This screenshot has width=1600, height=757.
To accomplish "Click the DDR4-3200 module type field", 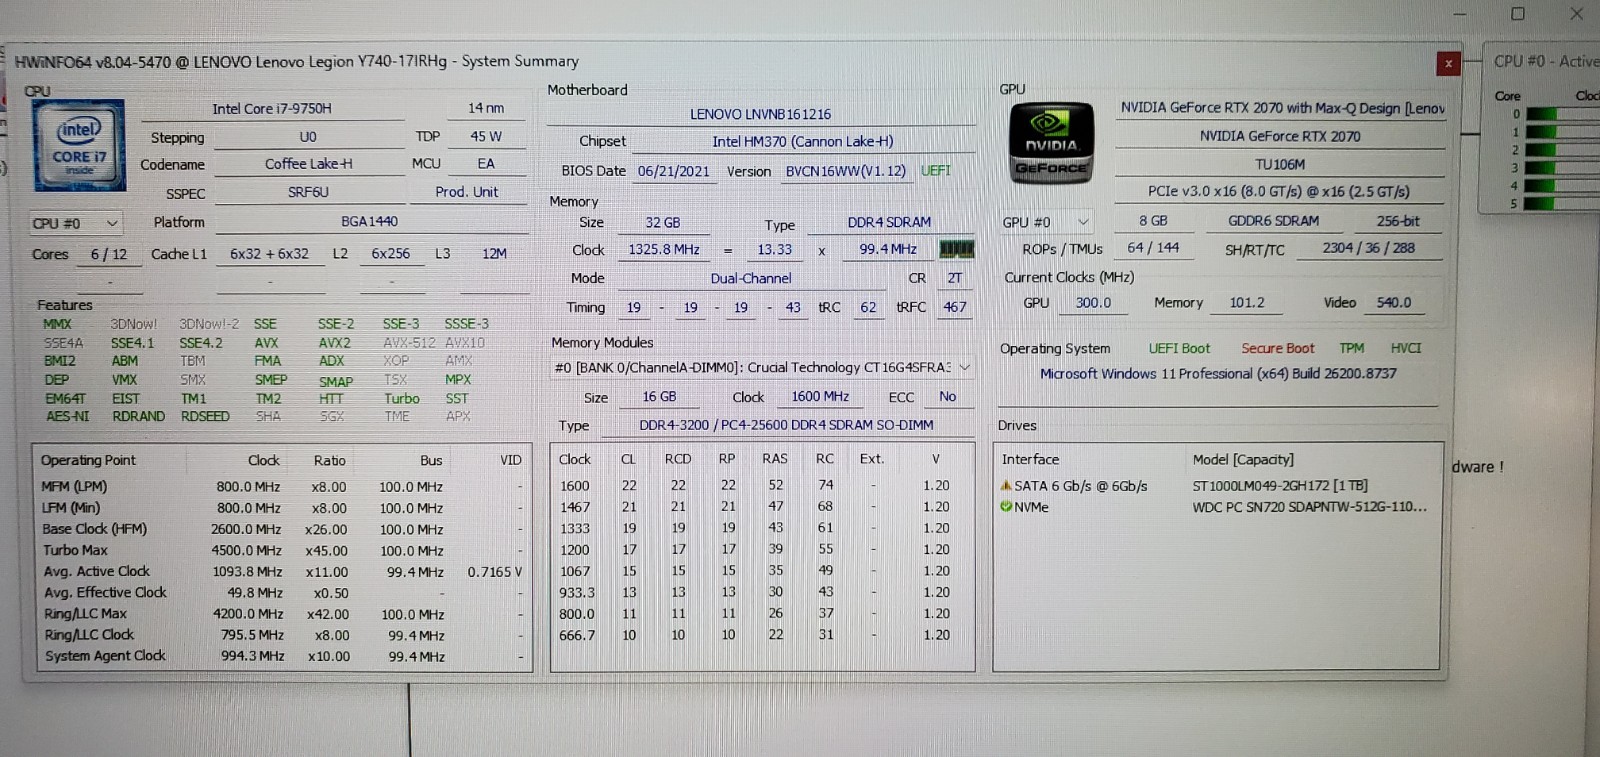I will tap(786, 425).
